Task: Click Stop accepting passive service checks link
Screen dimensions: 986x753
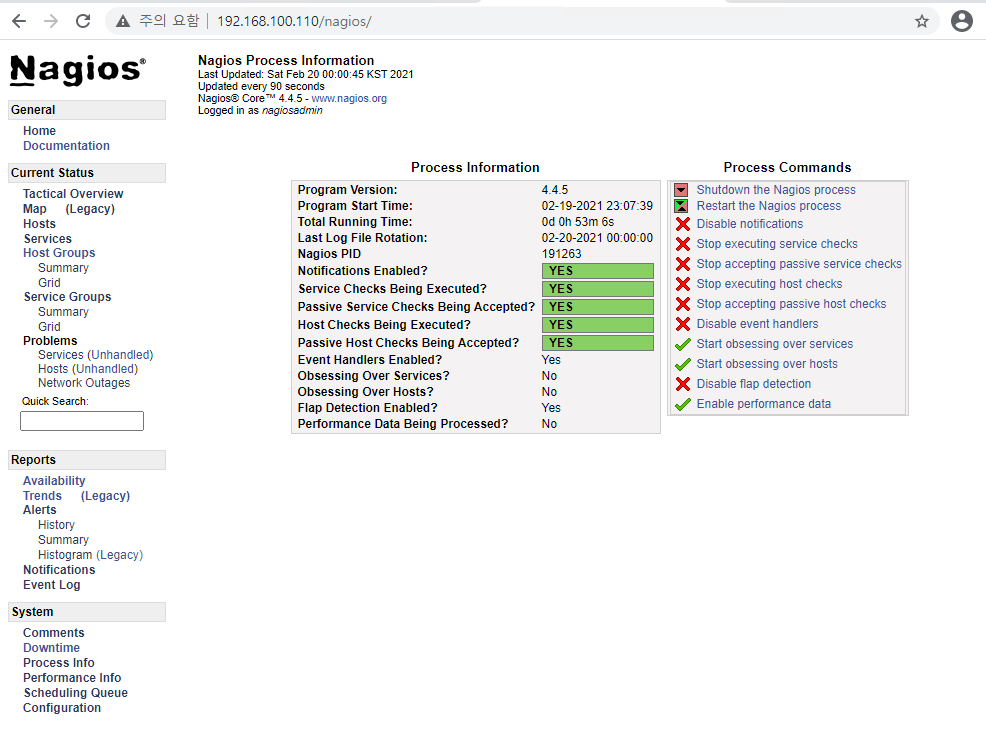Action: click(799, 264)
